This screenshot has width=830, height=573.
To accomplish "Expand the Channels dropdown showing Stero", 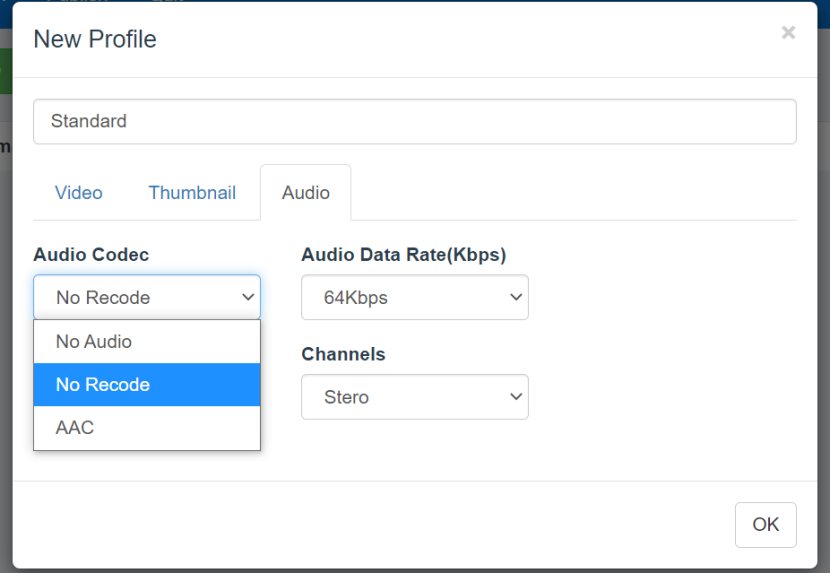I will click(414, 397).
